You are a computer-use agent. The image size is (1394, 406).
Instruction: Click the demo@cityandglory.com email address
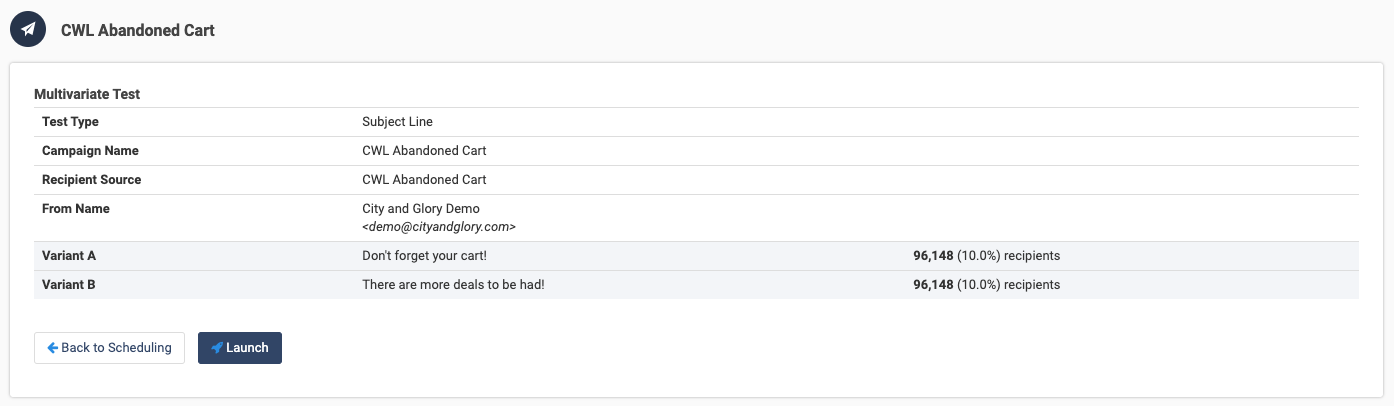coord(439,227)
